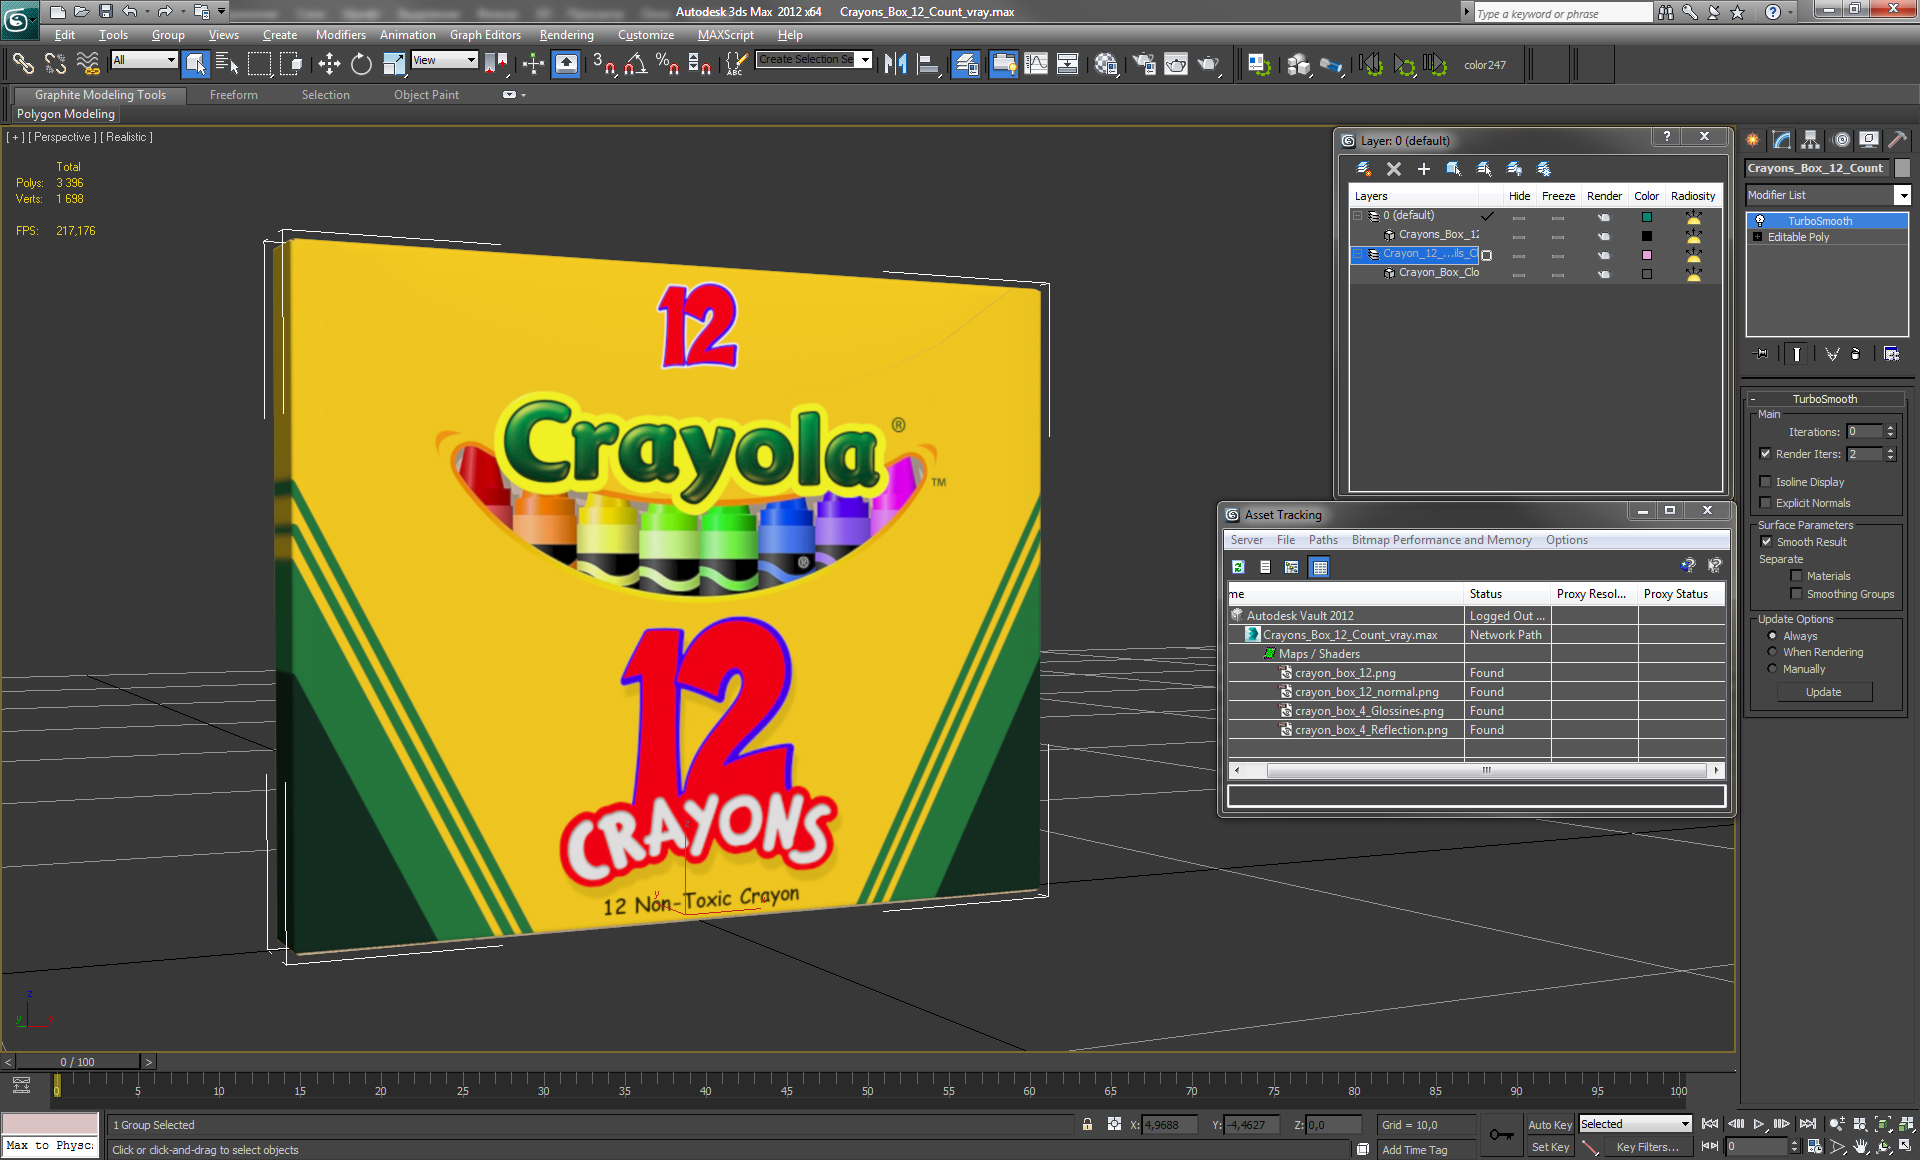Image resolution: width=1920 pixels, height=1160 pixels.
Task: Open the Render Setup teapot icon
Action: click(1143, 64)
